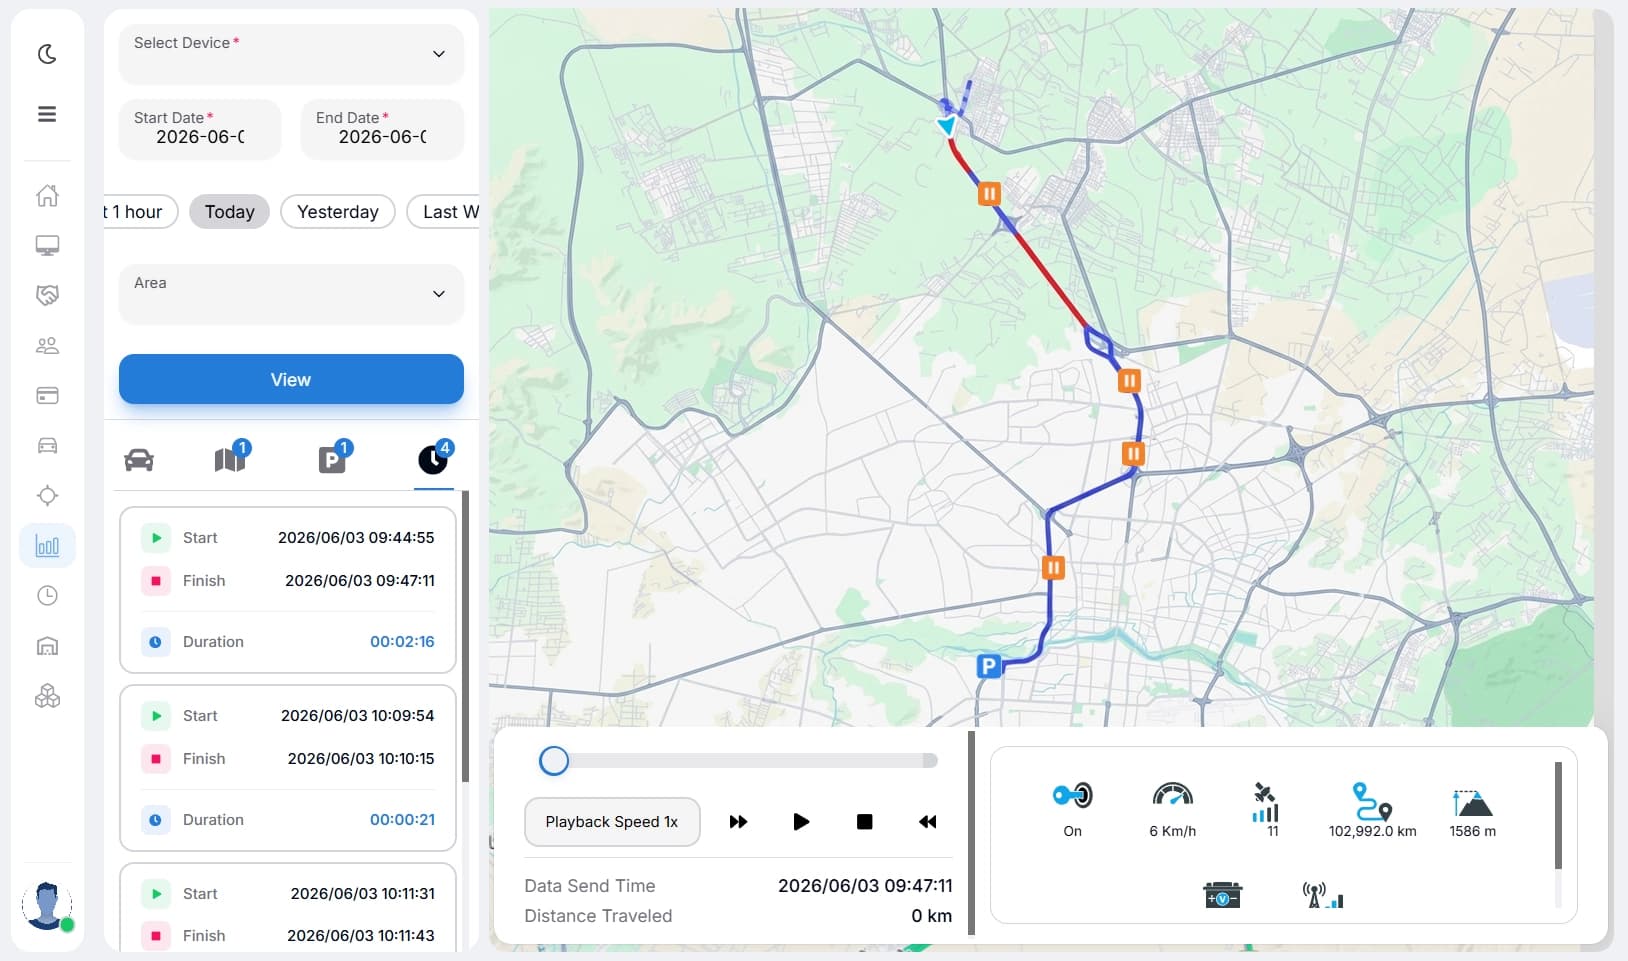Switch to the clock stops tab
Screen dimensions: 1628x961
pyautogui.click(x=434, y=458)
